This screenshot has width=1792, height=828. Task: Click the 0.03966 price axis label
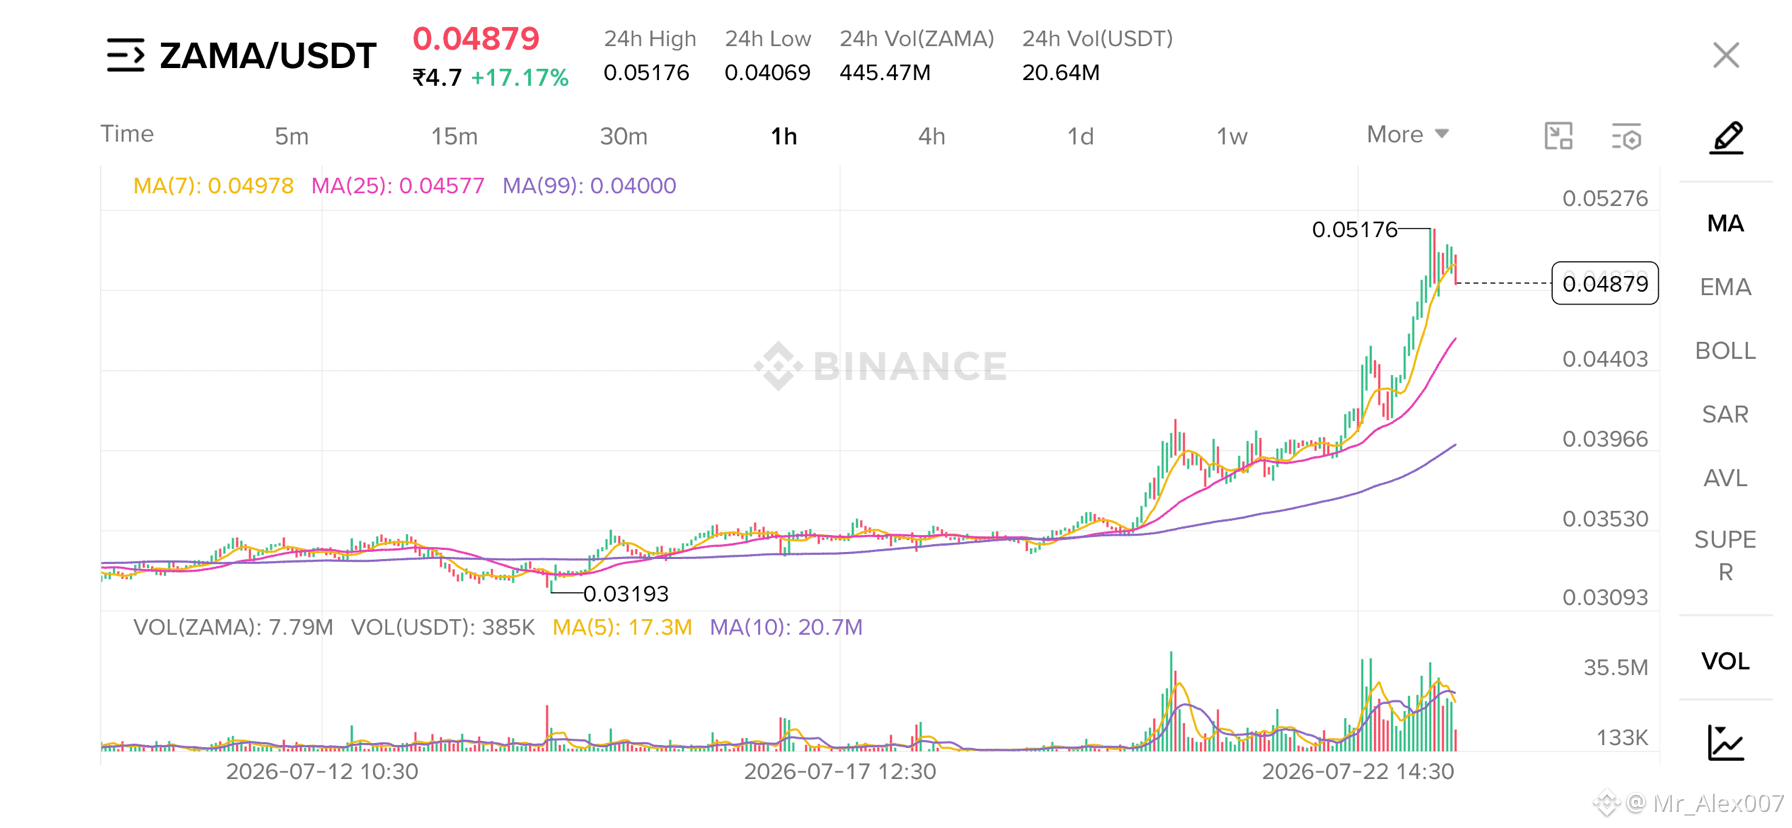[1605, 439]
